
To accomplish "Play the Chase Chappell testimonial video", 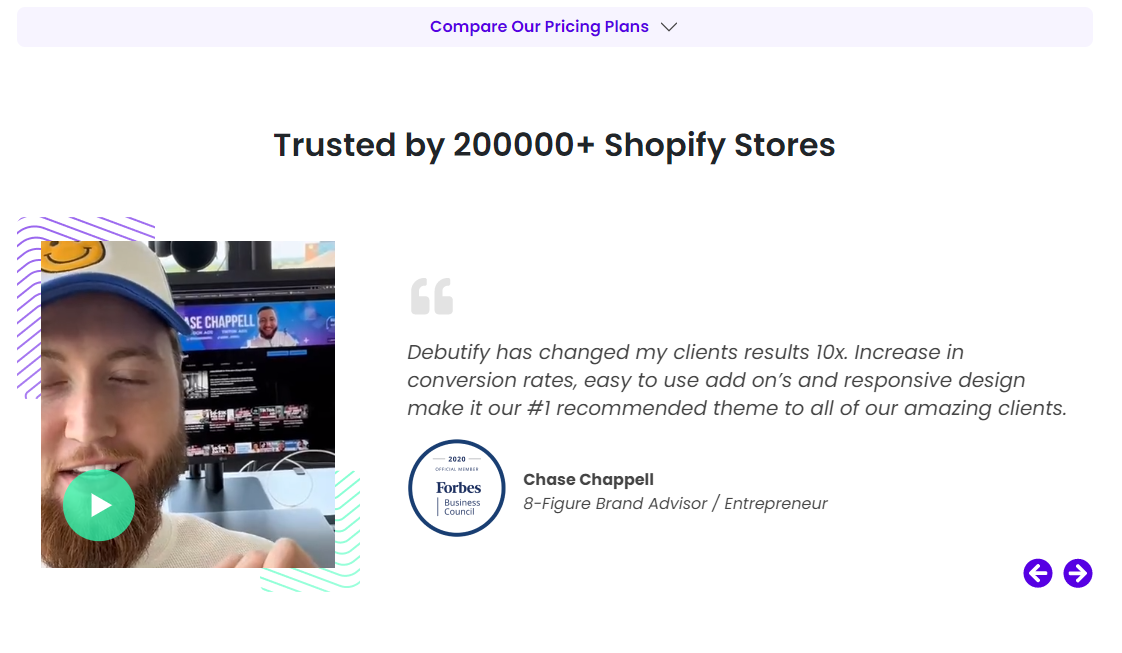I will coord(99,505).
